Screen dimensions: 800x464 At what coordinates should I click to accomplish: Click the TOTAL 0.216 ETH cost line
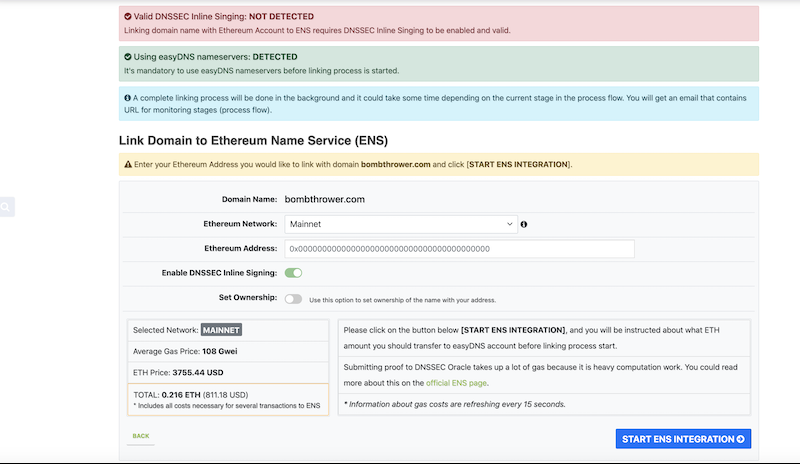[191, 395]
